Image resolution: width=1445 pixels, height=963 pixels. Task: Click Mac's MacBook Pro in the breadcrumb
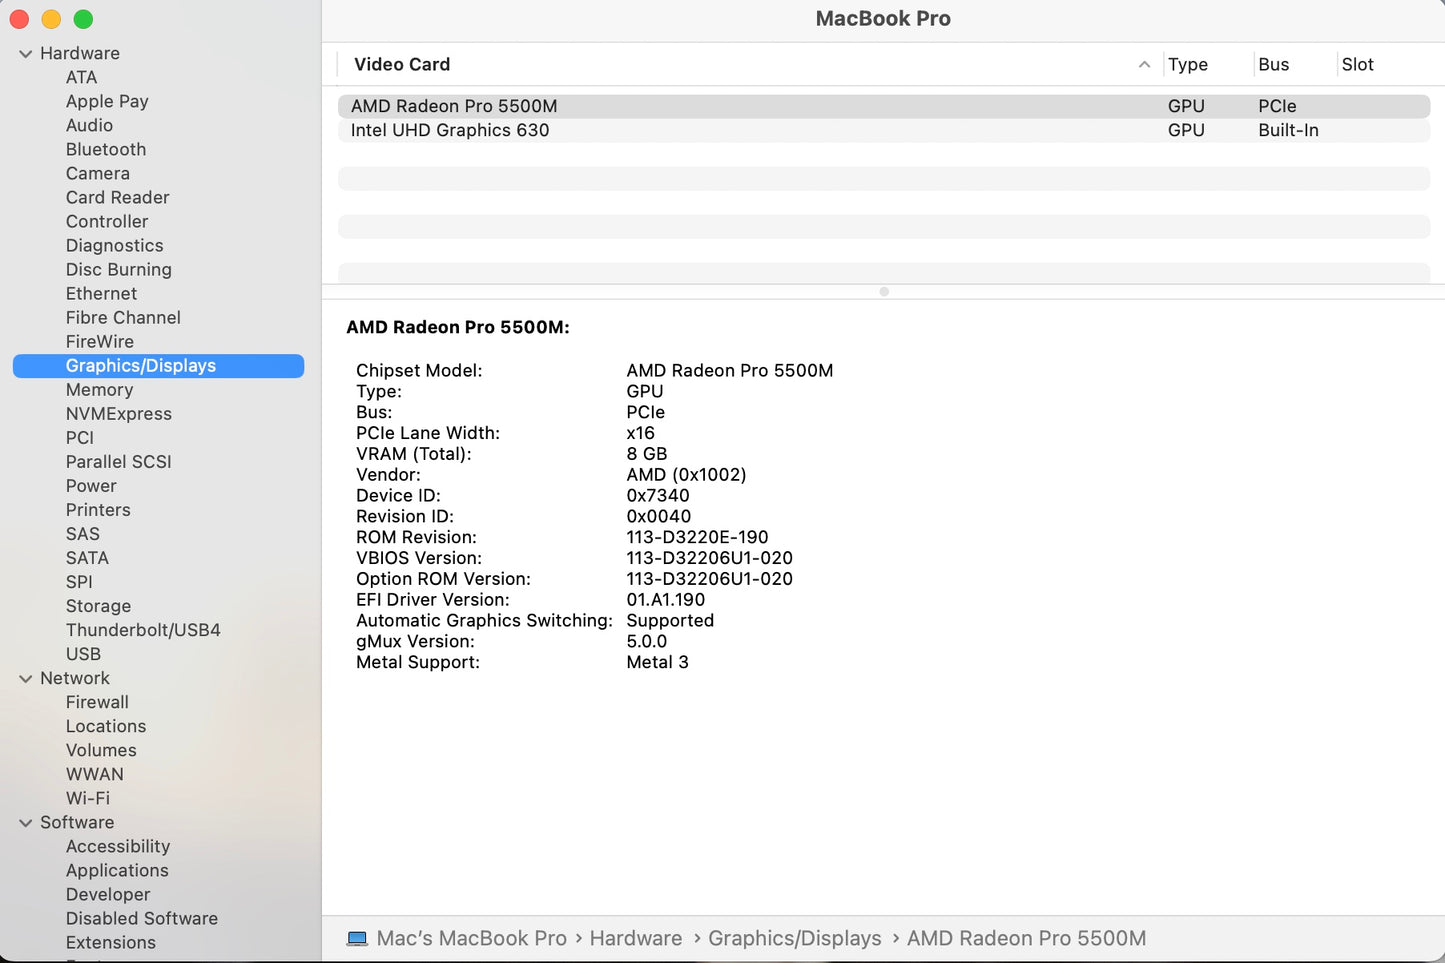point(471,938)
